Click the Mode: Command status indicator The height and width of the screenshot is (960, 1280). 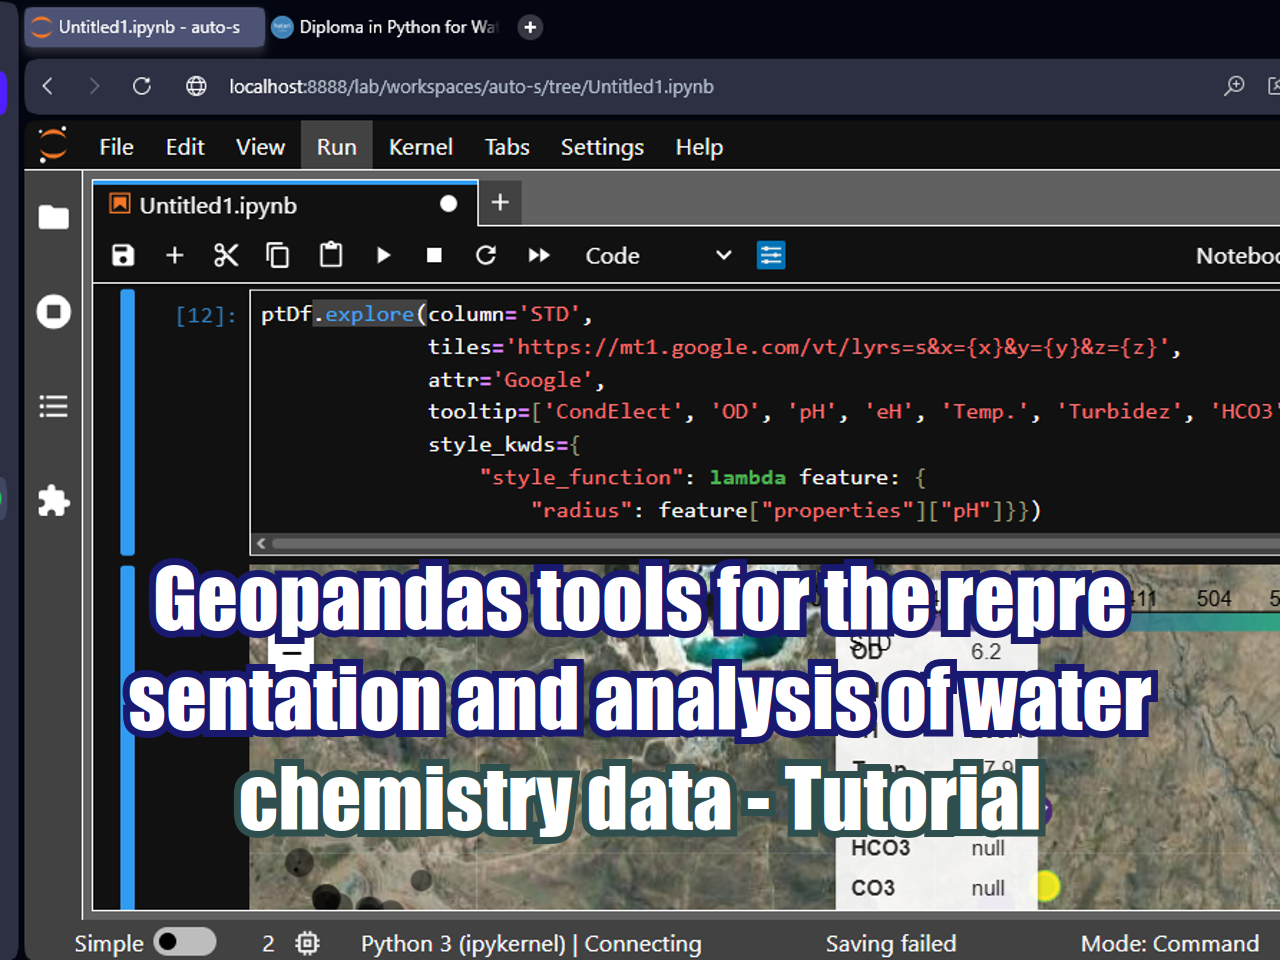coord(1170,943)
